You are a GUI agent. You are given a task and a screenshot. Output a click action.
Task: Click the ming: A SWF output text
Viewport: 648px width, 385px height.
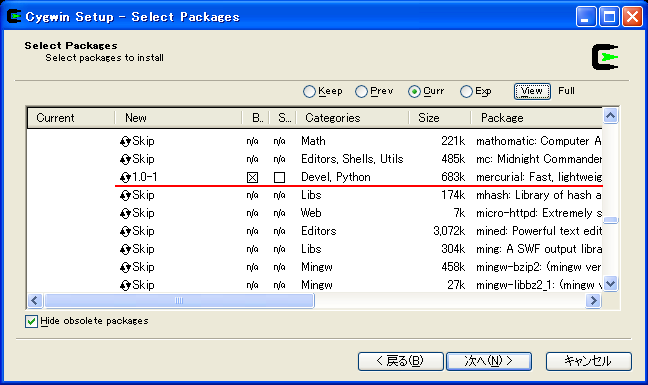(x=538, y=249)
